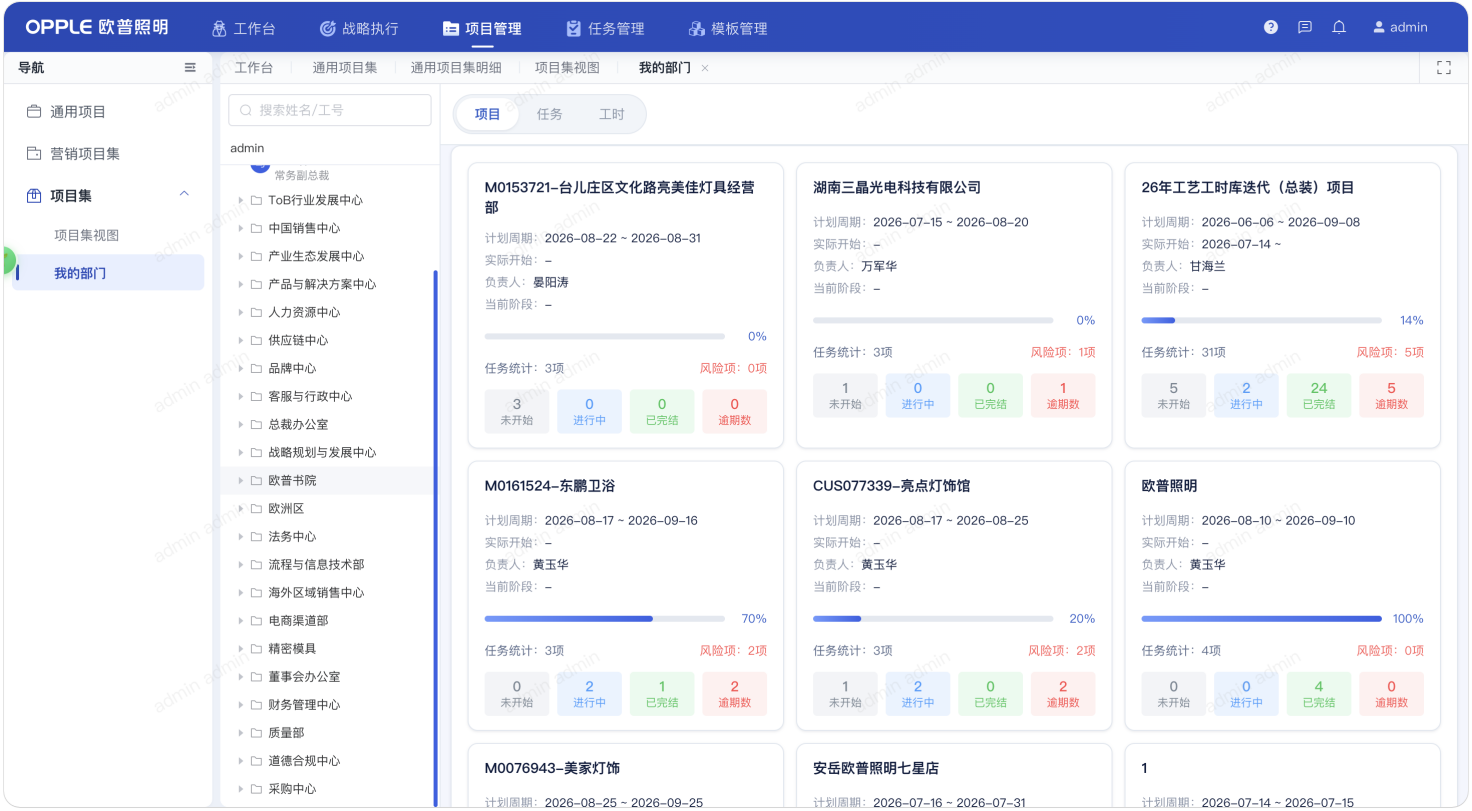Select the 人力资源中心 department row

(x=327, y=312)
